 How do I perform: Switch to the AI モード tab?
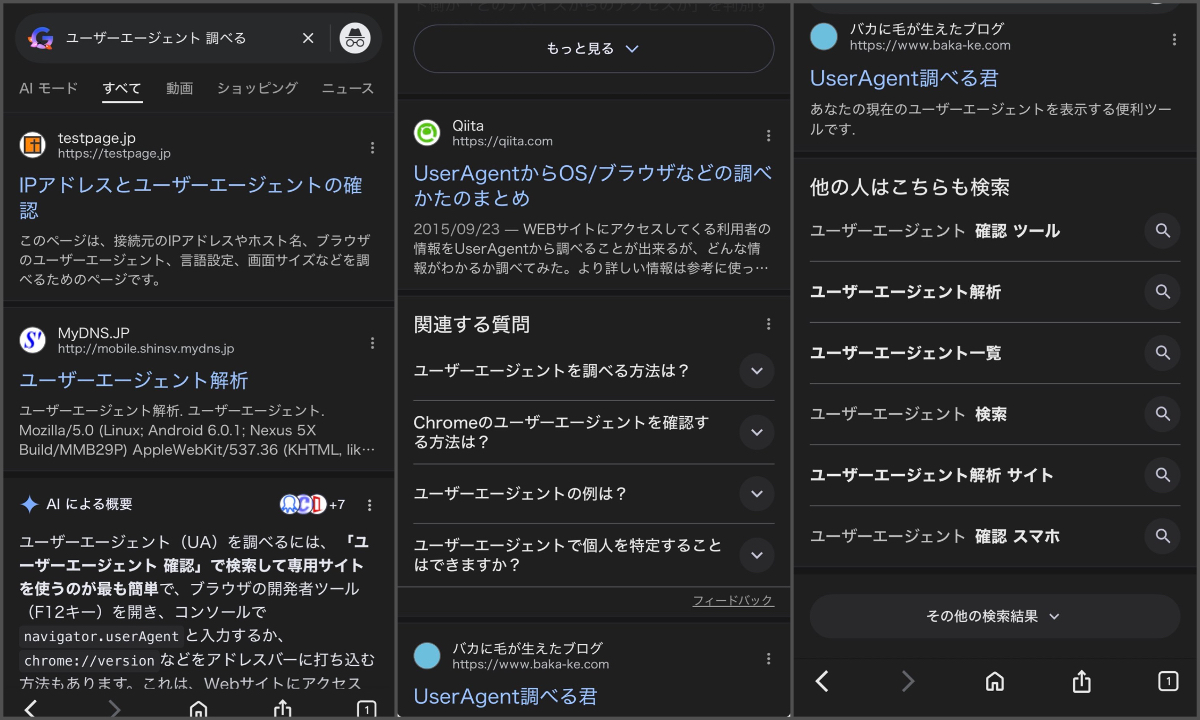pos(48,88)
